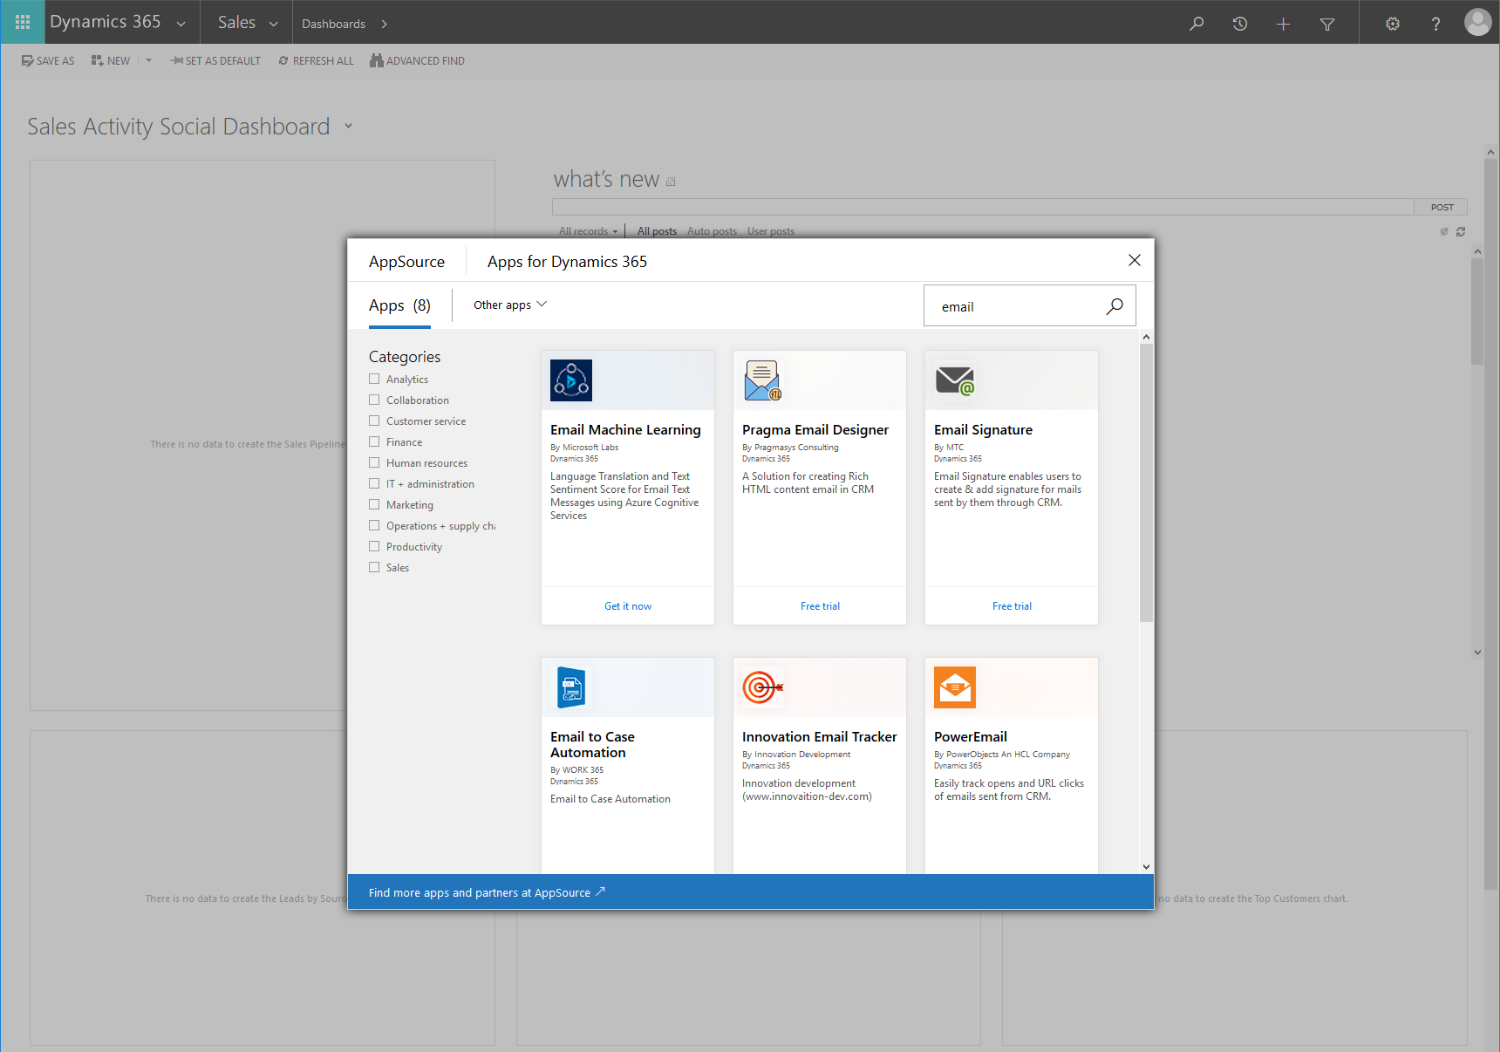This screenshot has width=1500, height=1052.
Task: Open the user profile avatar
Action: pos(1478,22)
